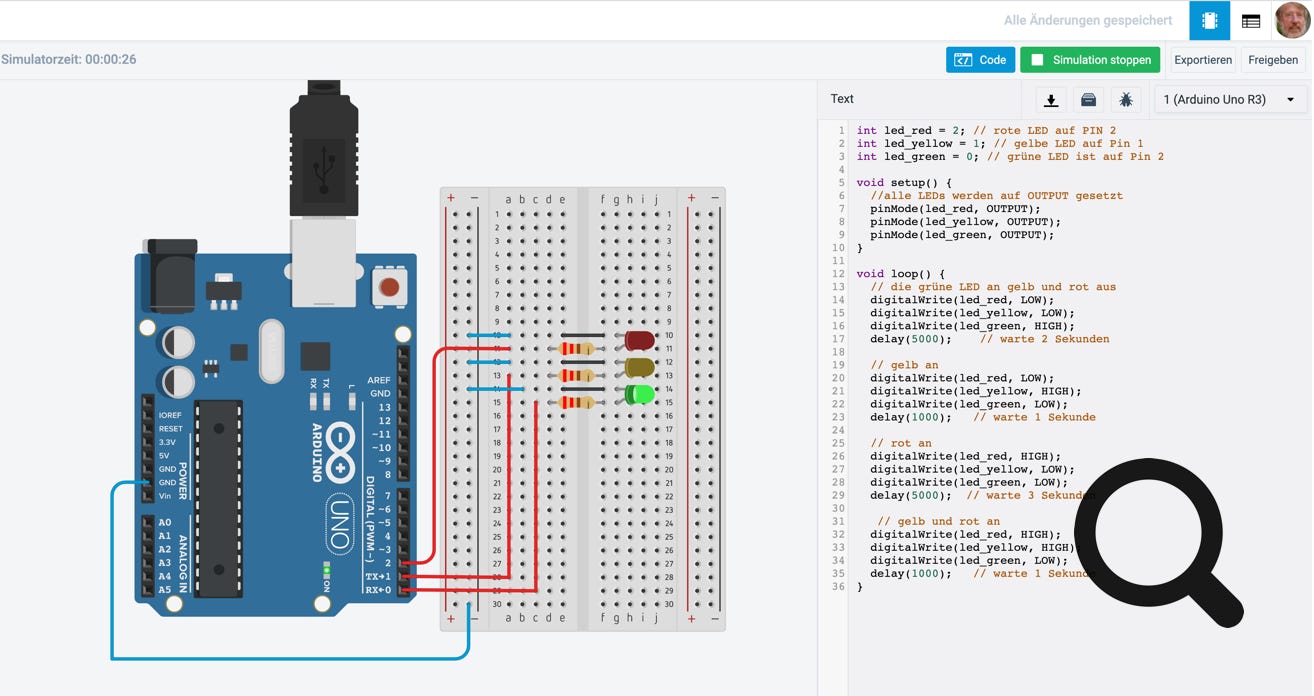Click the bottom resistor on breadboard row 15
This screenshot has height=696, width=1314.
click(577, 402)
